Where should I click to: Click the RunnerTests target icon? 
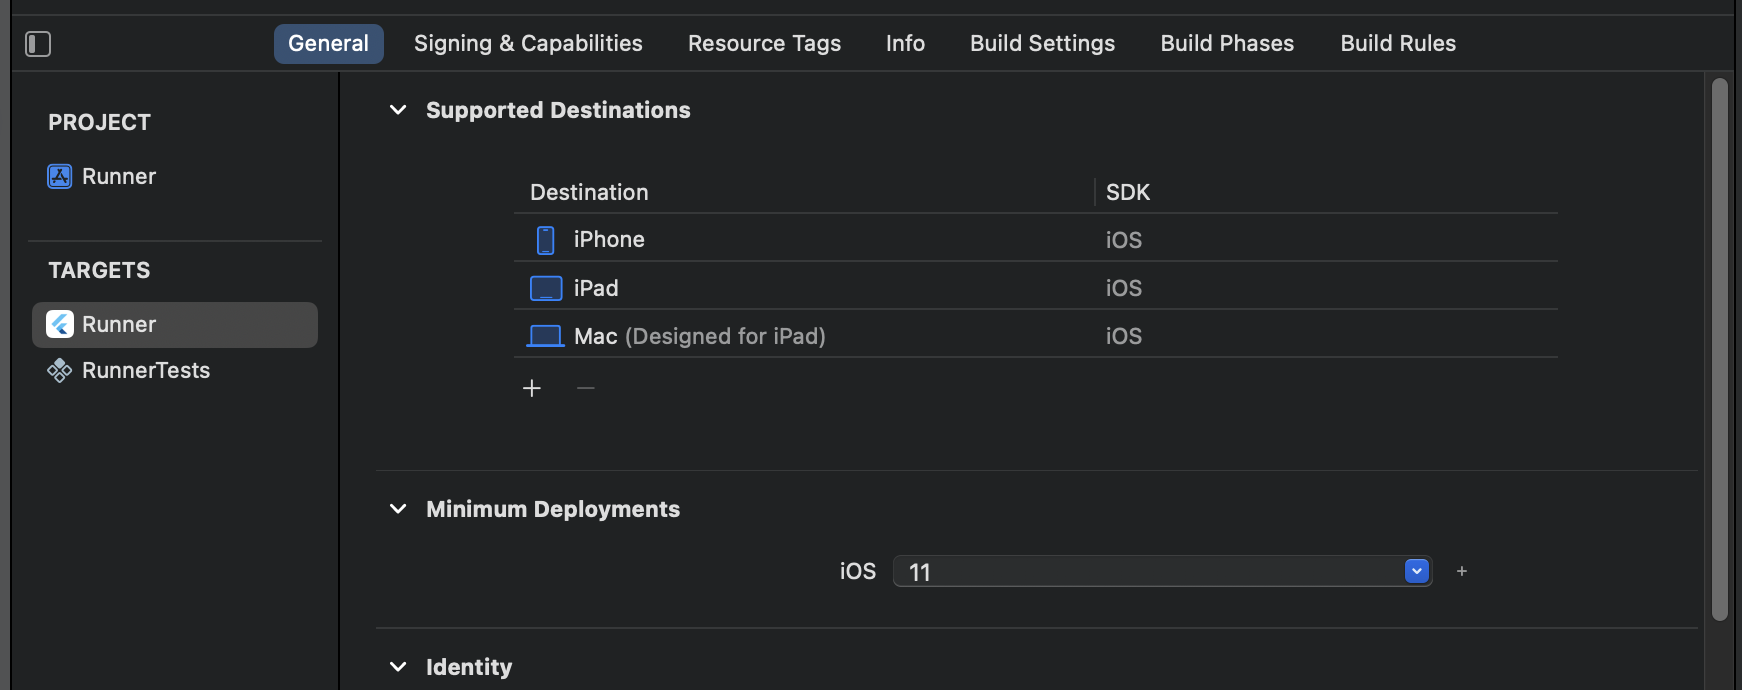click(60, 371)
